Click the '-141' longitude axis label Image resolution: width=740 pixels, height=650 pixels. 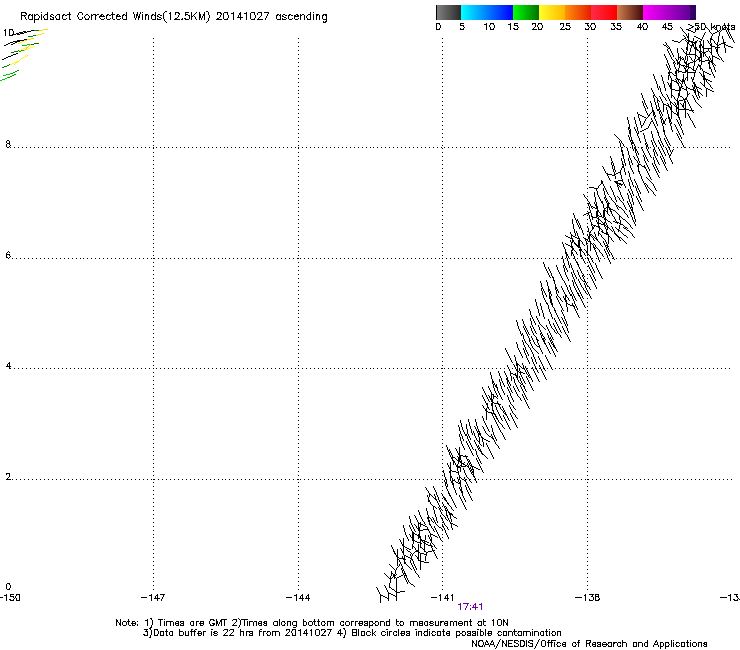(443, 598)
